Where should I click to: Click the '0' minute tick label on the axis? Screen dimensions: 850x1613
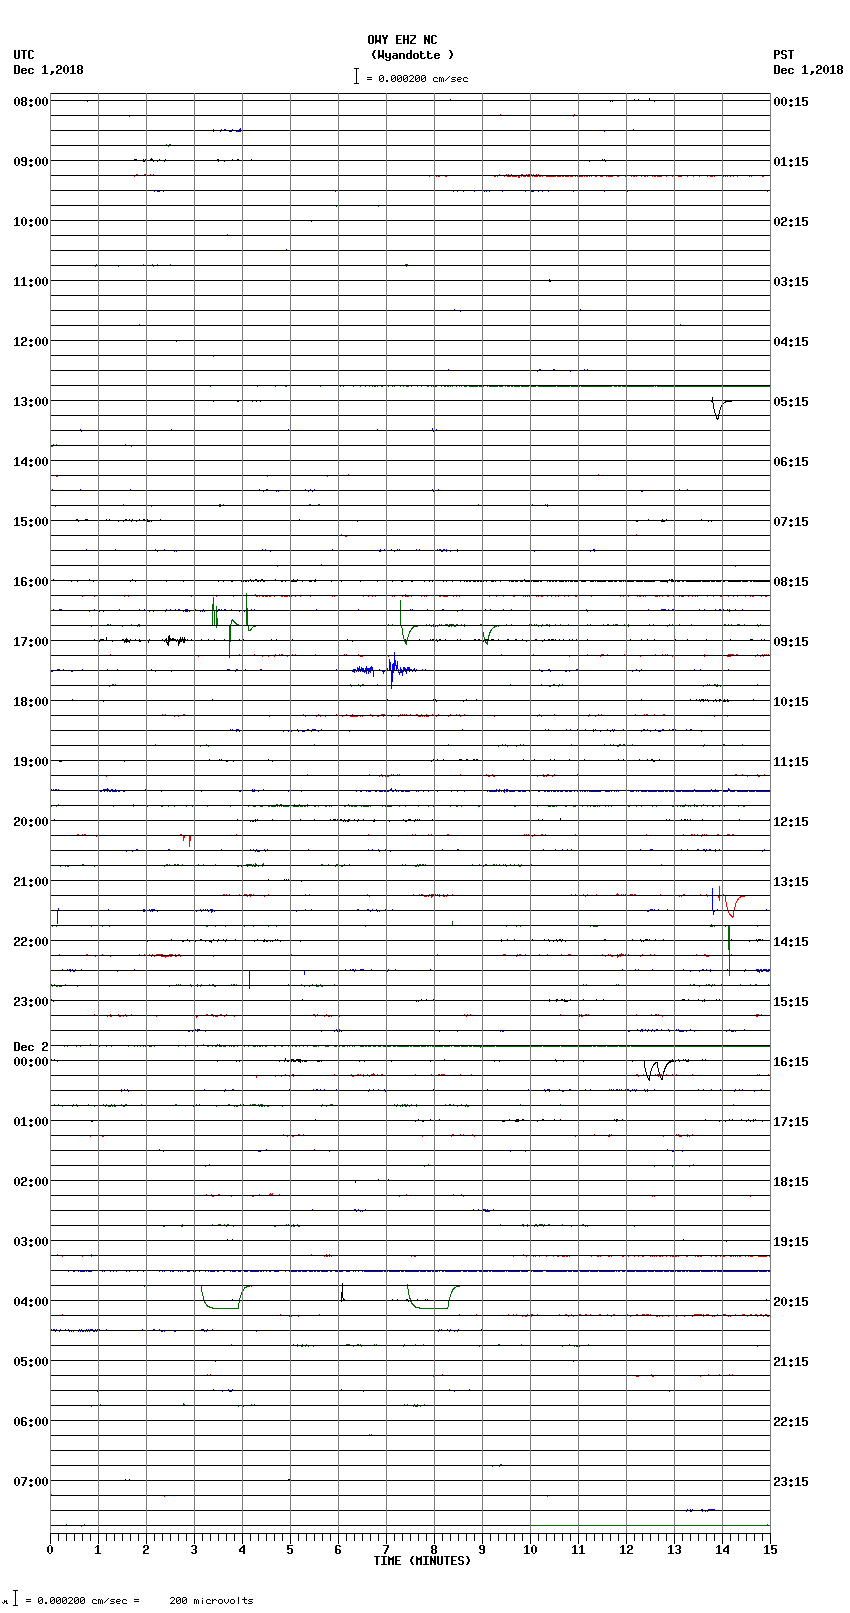coord(50,1550)
